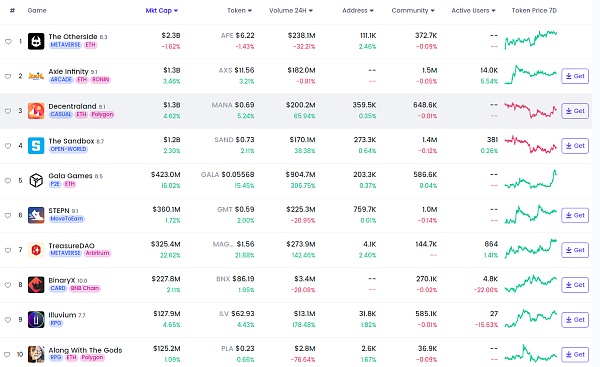Open the Along With The Gods link
Screen dimensions: 600x367
(85, 350)
